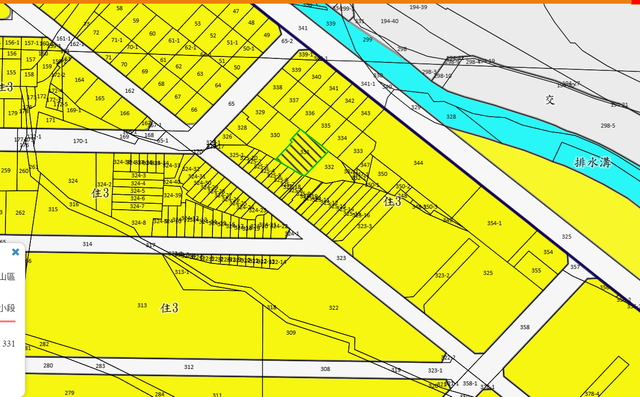Select parcel 283

[x=100, y=366]
